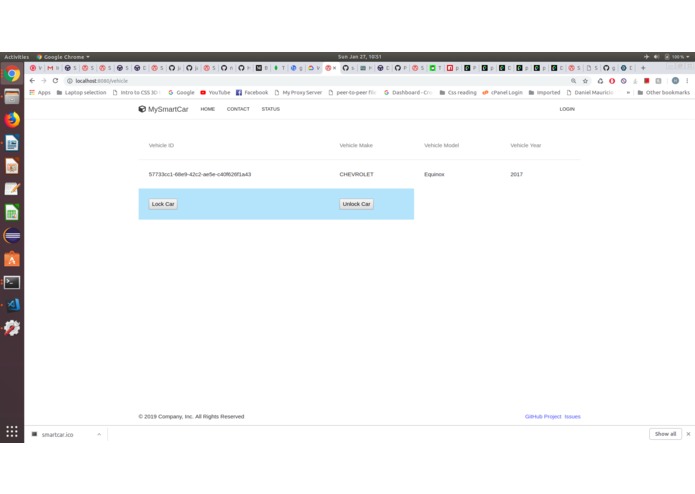Open Ubuntu Activities overview
This screenshot has width=695, height=494.
pos(16,57)
